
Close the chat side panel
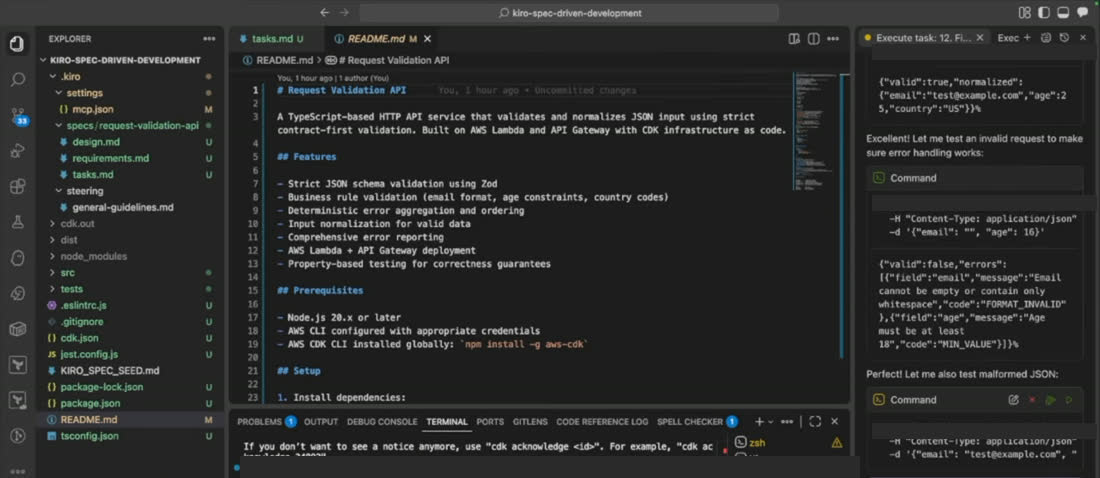[1083, 38]
